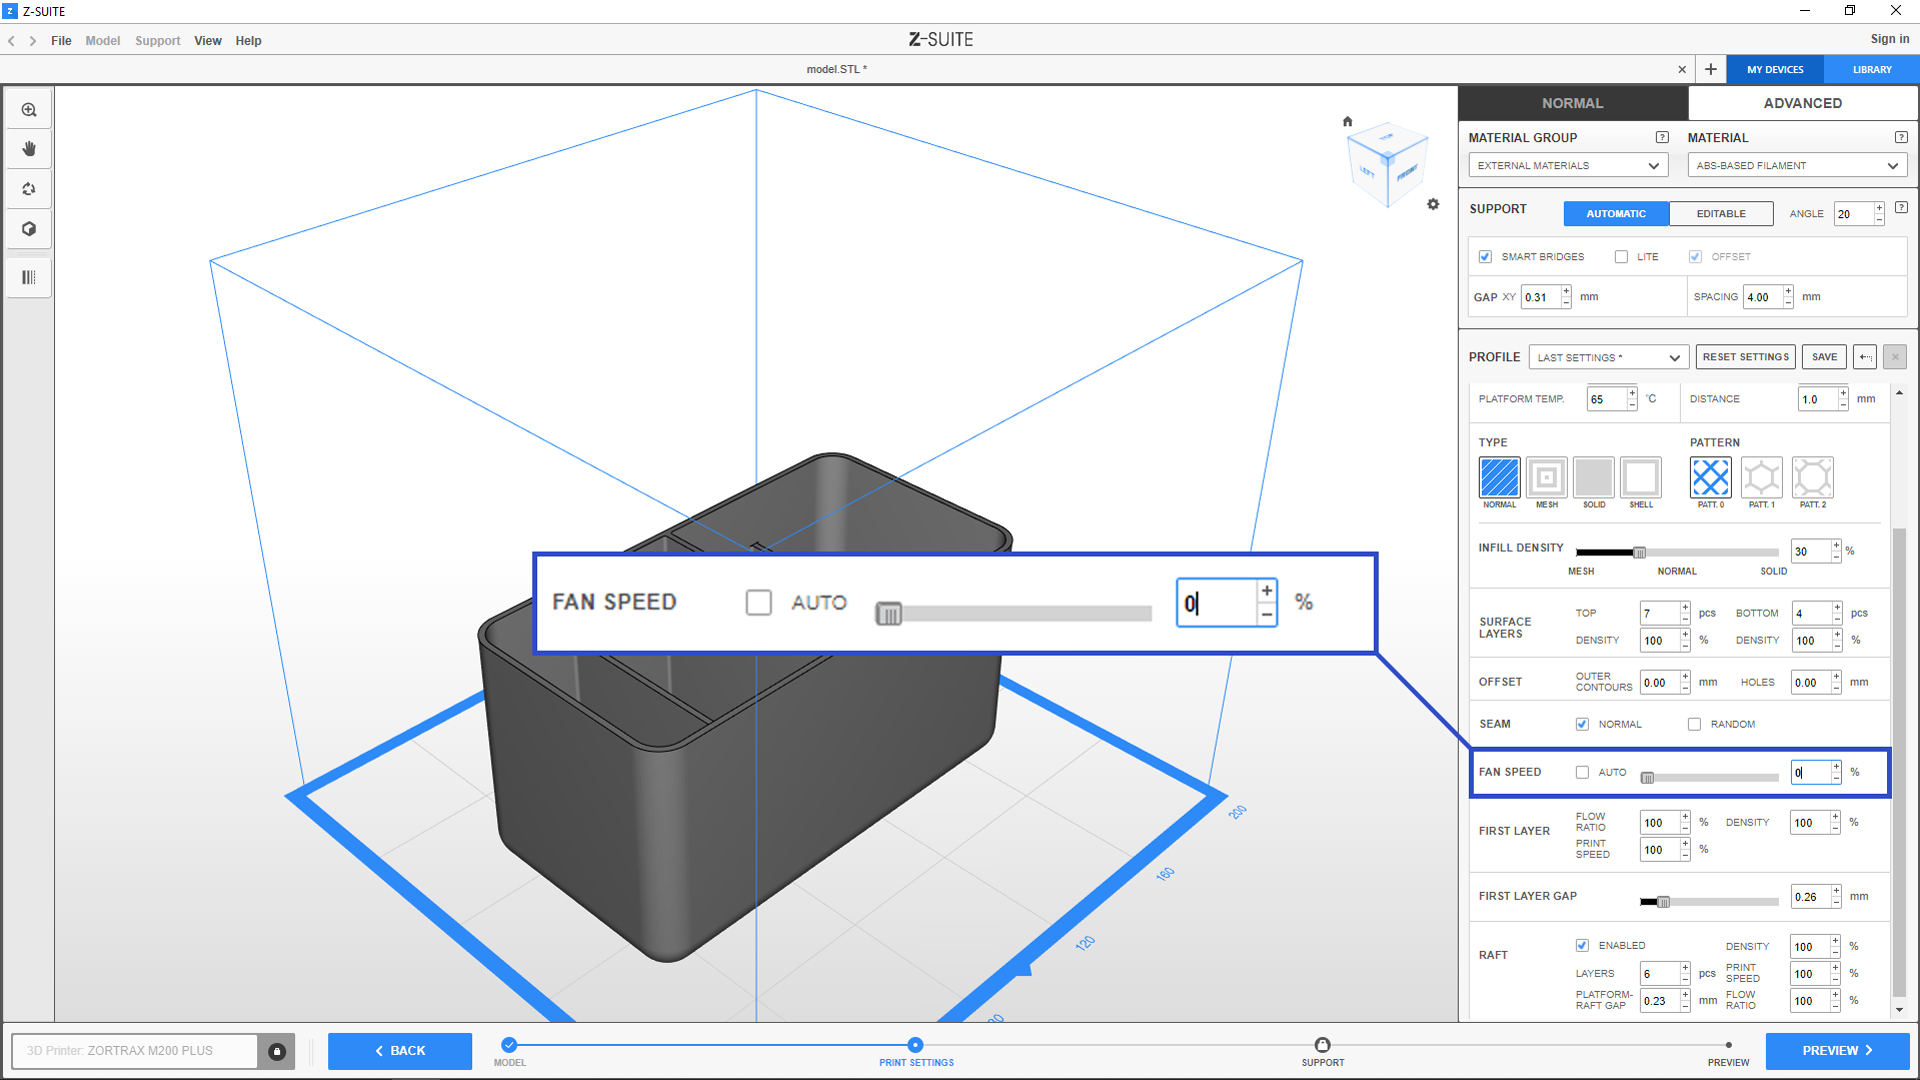This screenshot has height=1080, width=1920.
Task: Click the Preview button
Action: [x=1836, y=1050]
